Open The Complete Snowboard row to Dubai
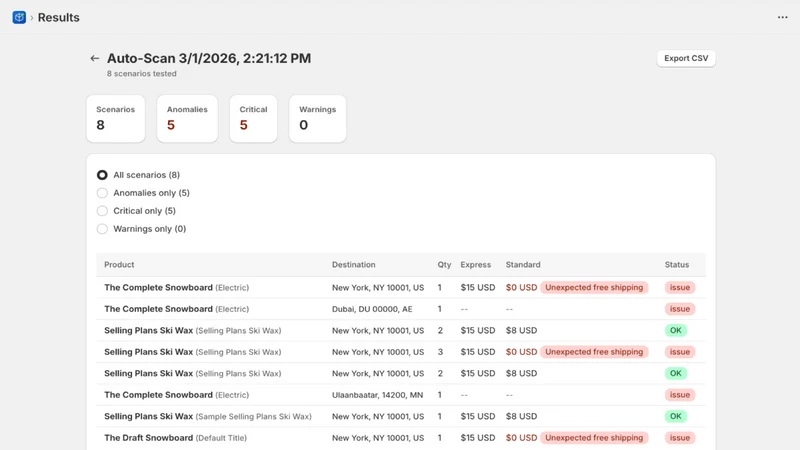The width and height of the screenshot is (800, 450). point(401,309)
